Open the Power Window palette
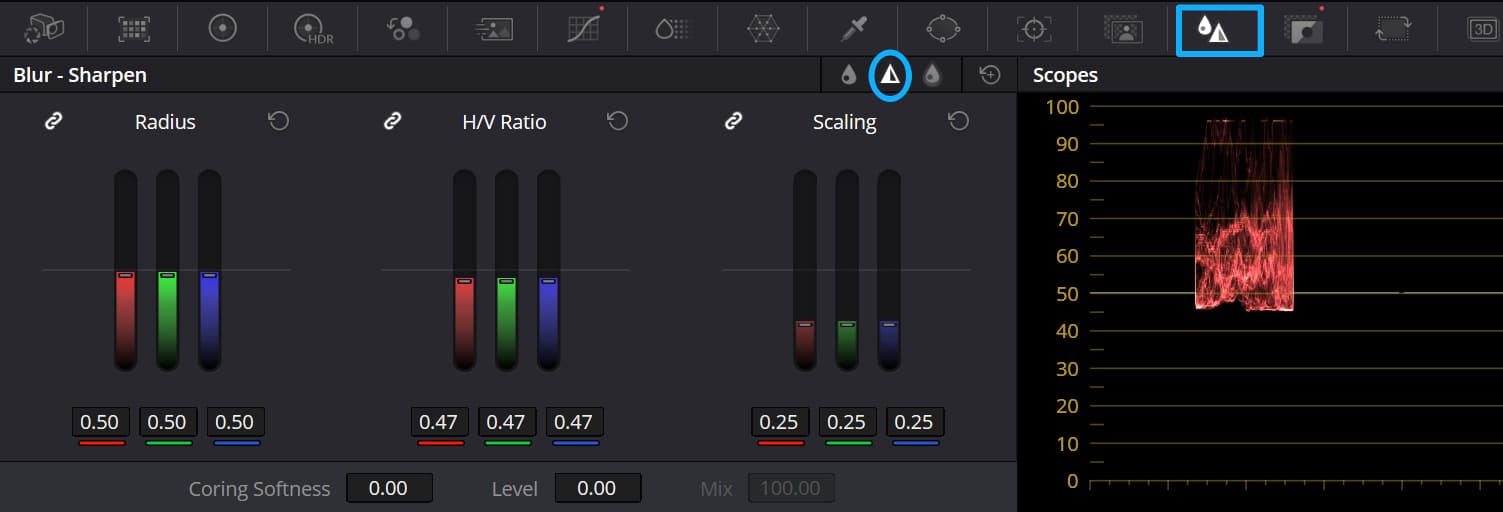This screenshot has width=1503, height=512. click(x=943, y=29)
